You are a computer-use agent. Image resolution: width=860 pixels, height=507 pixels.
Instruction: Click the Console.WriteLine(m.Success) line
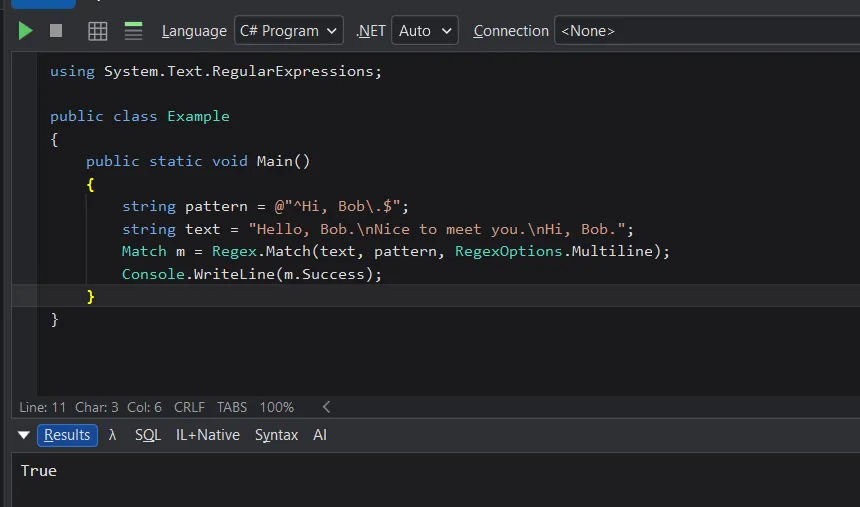252,274
